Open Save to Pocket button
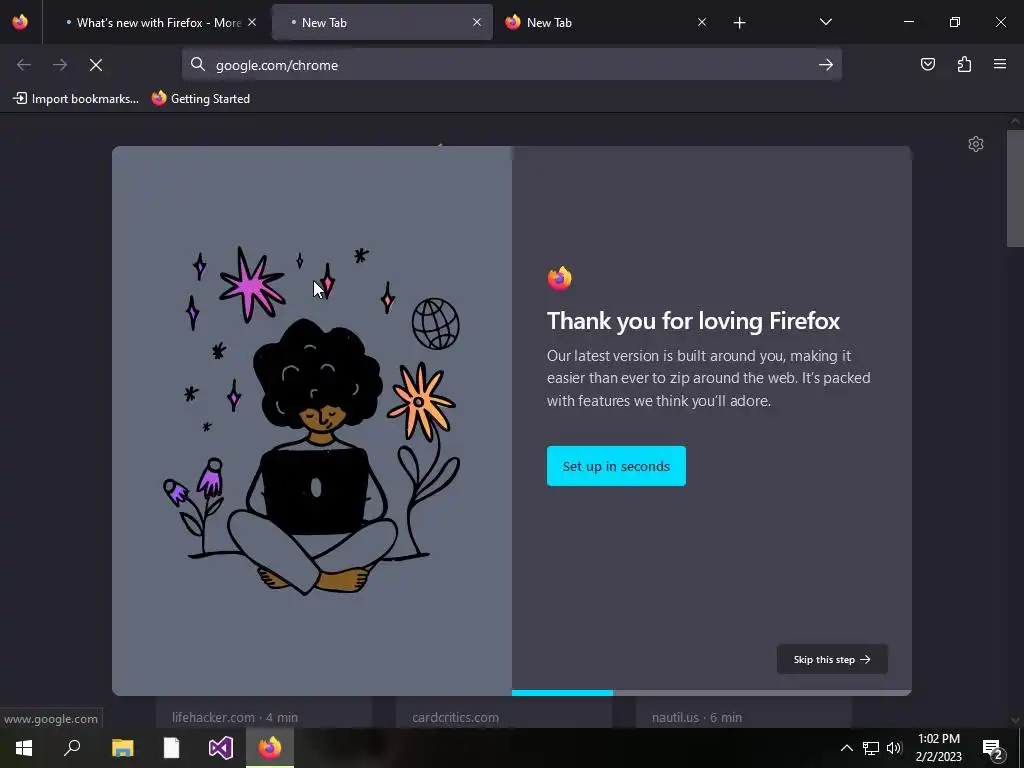 [927, 64]
